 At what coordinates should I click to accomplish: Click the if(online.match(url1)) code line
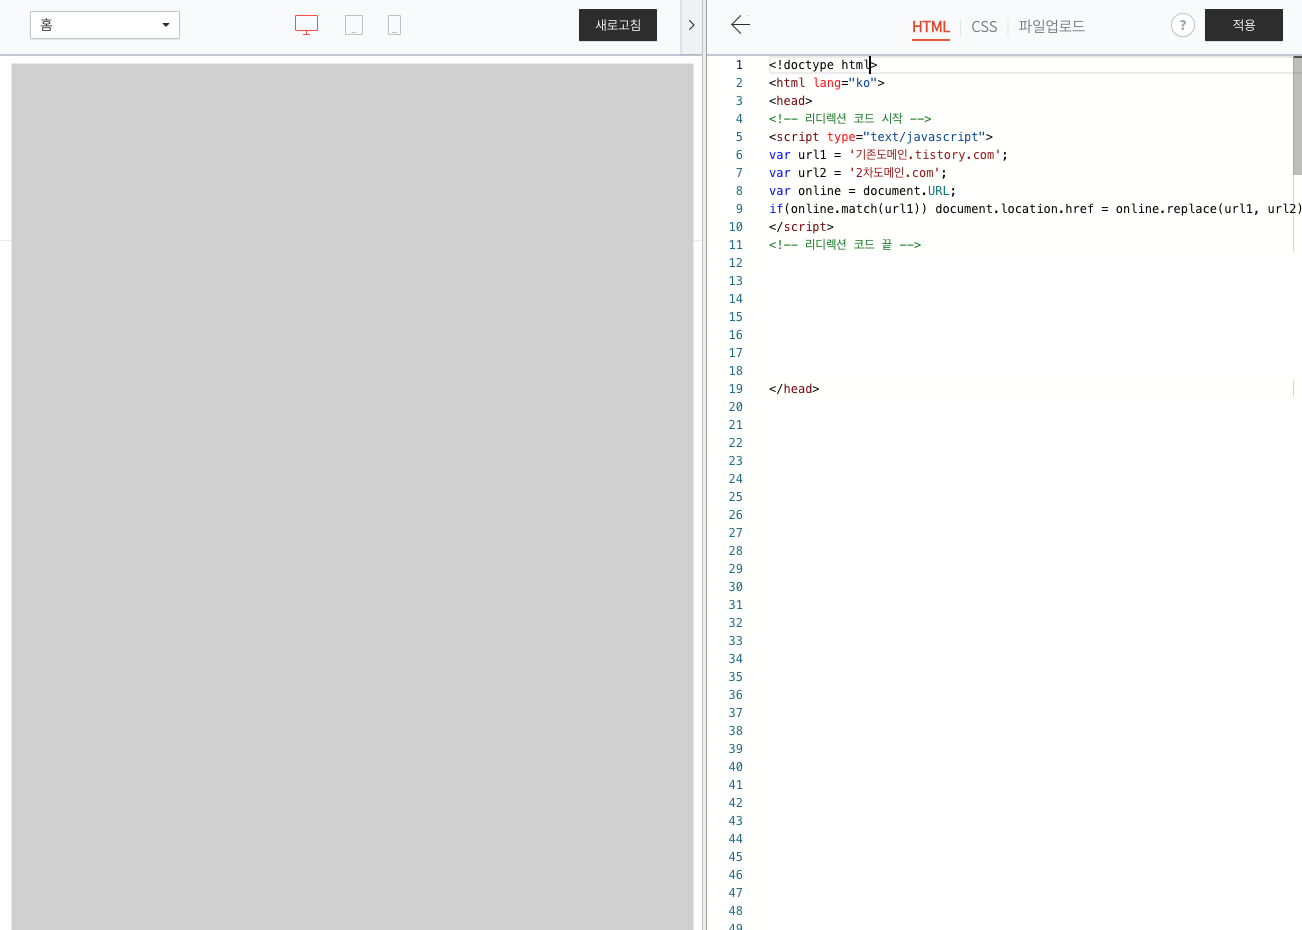tap(1035, 209)
